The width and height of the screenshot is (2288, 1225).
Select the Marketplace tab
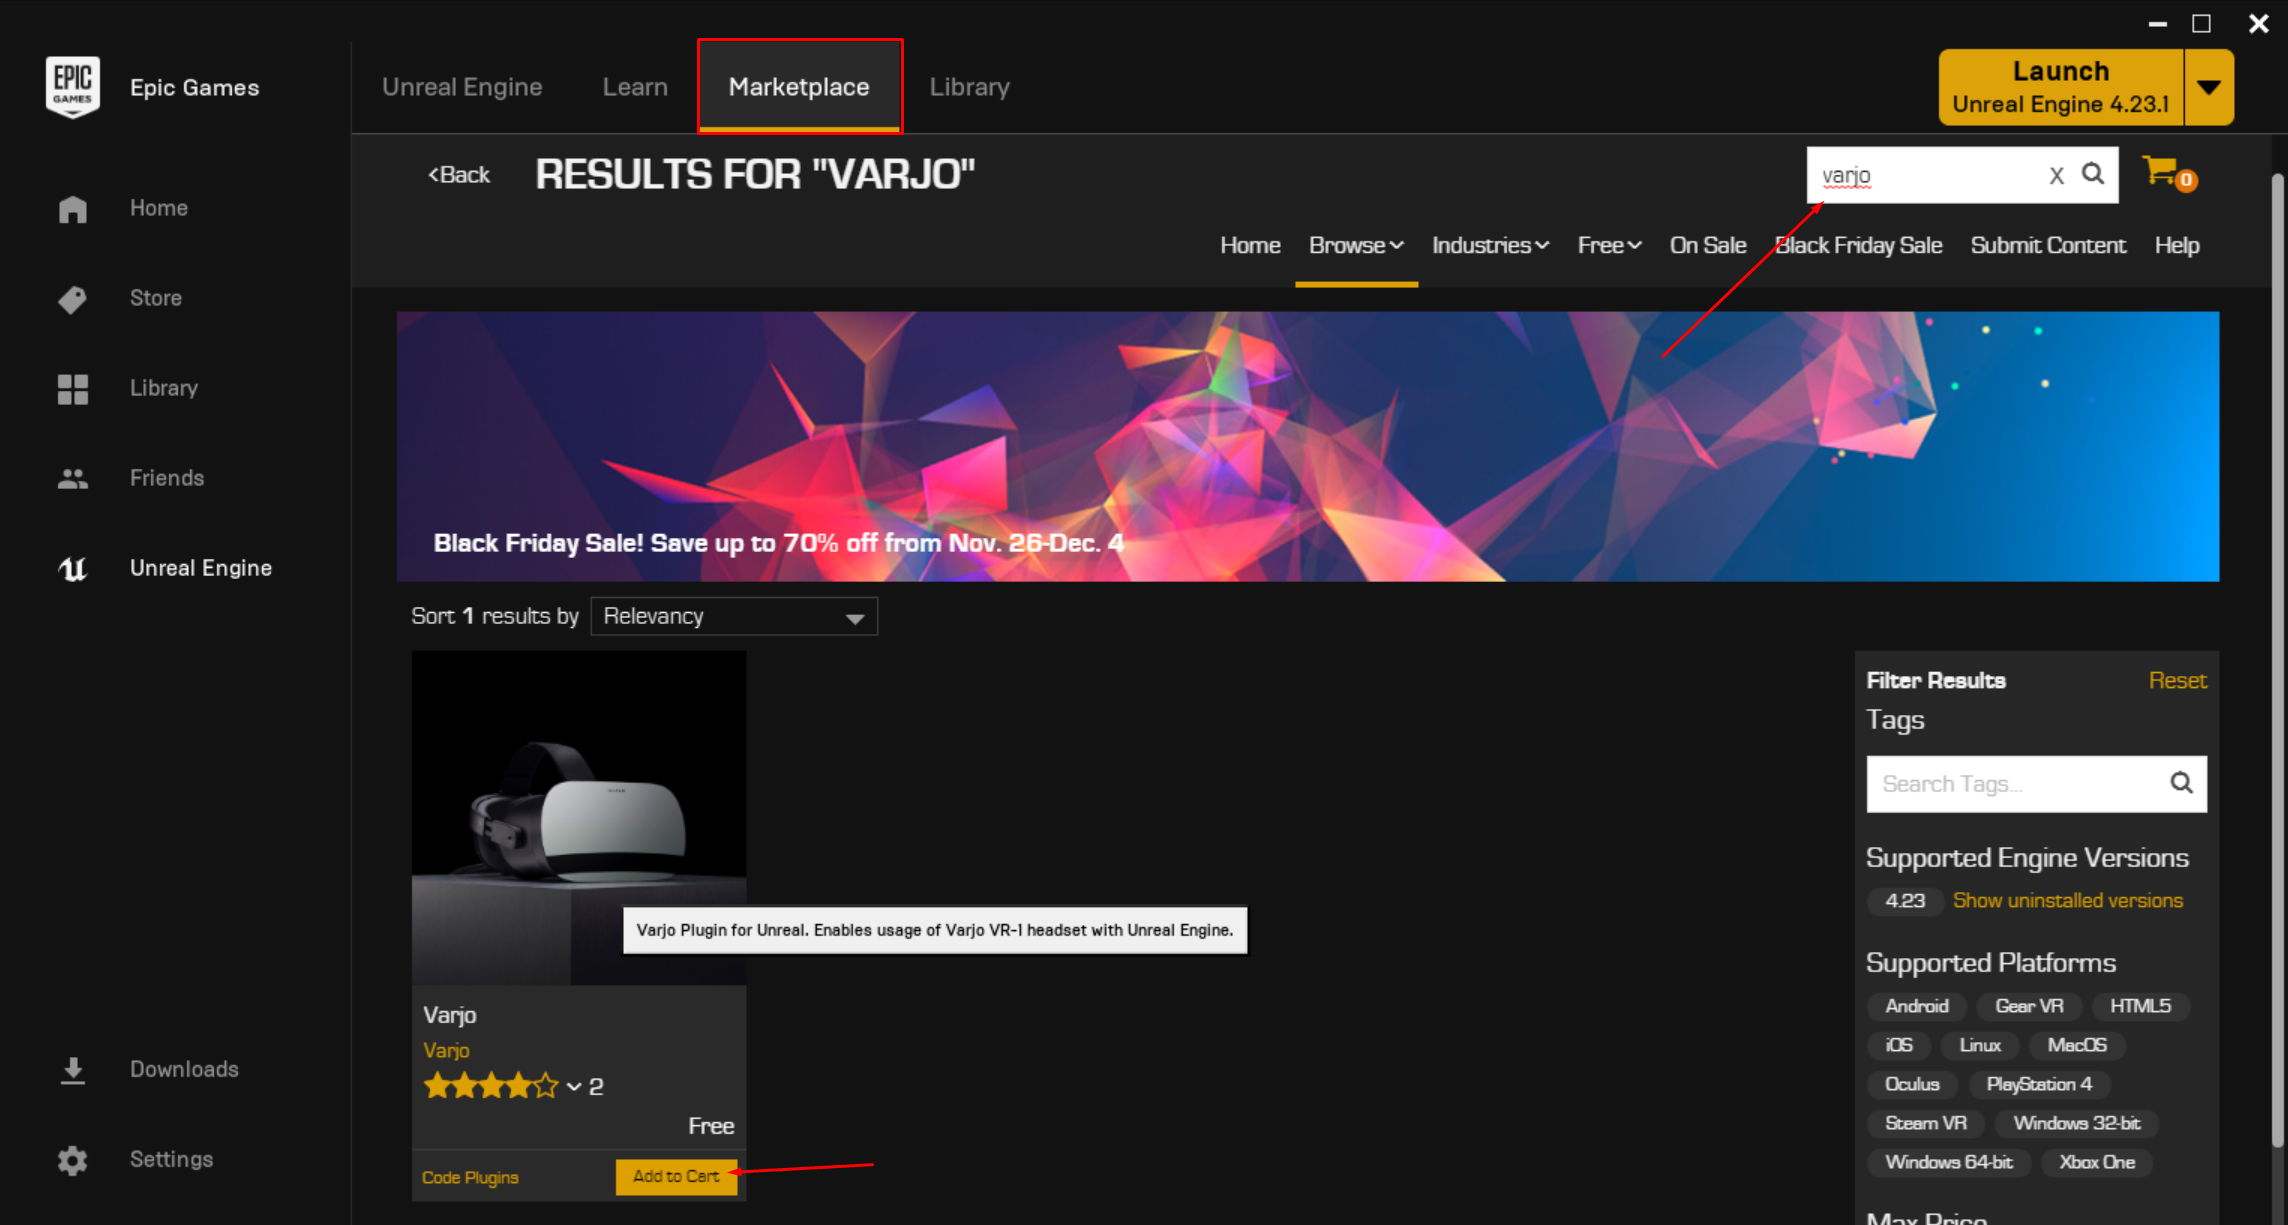(x=799, y=87)
